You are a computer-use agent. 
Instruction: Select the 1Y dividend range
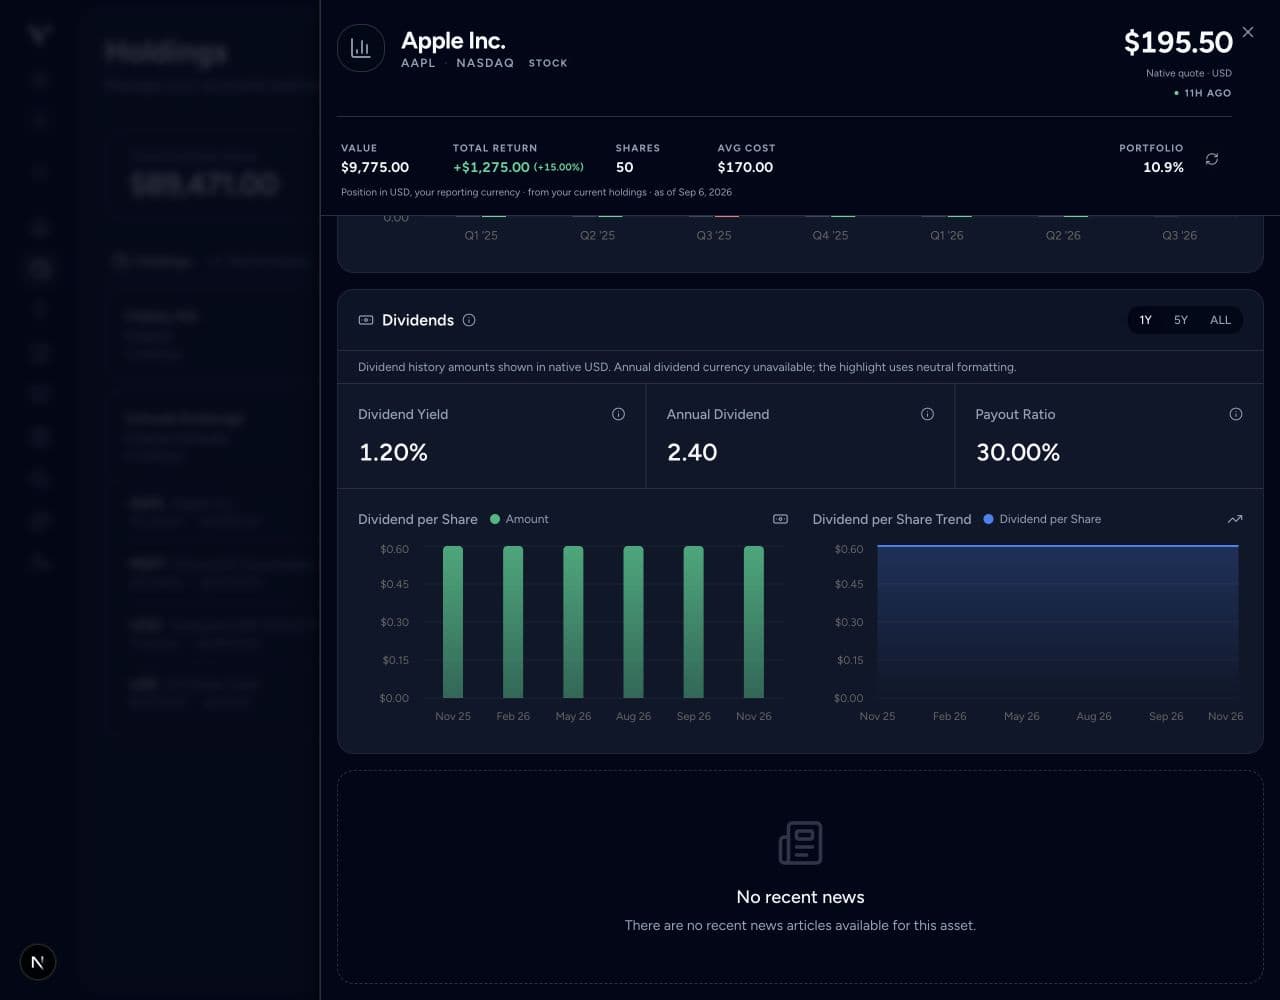[x=1146, y=320]
